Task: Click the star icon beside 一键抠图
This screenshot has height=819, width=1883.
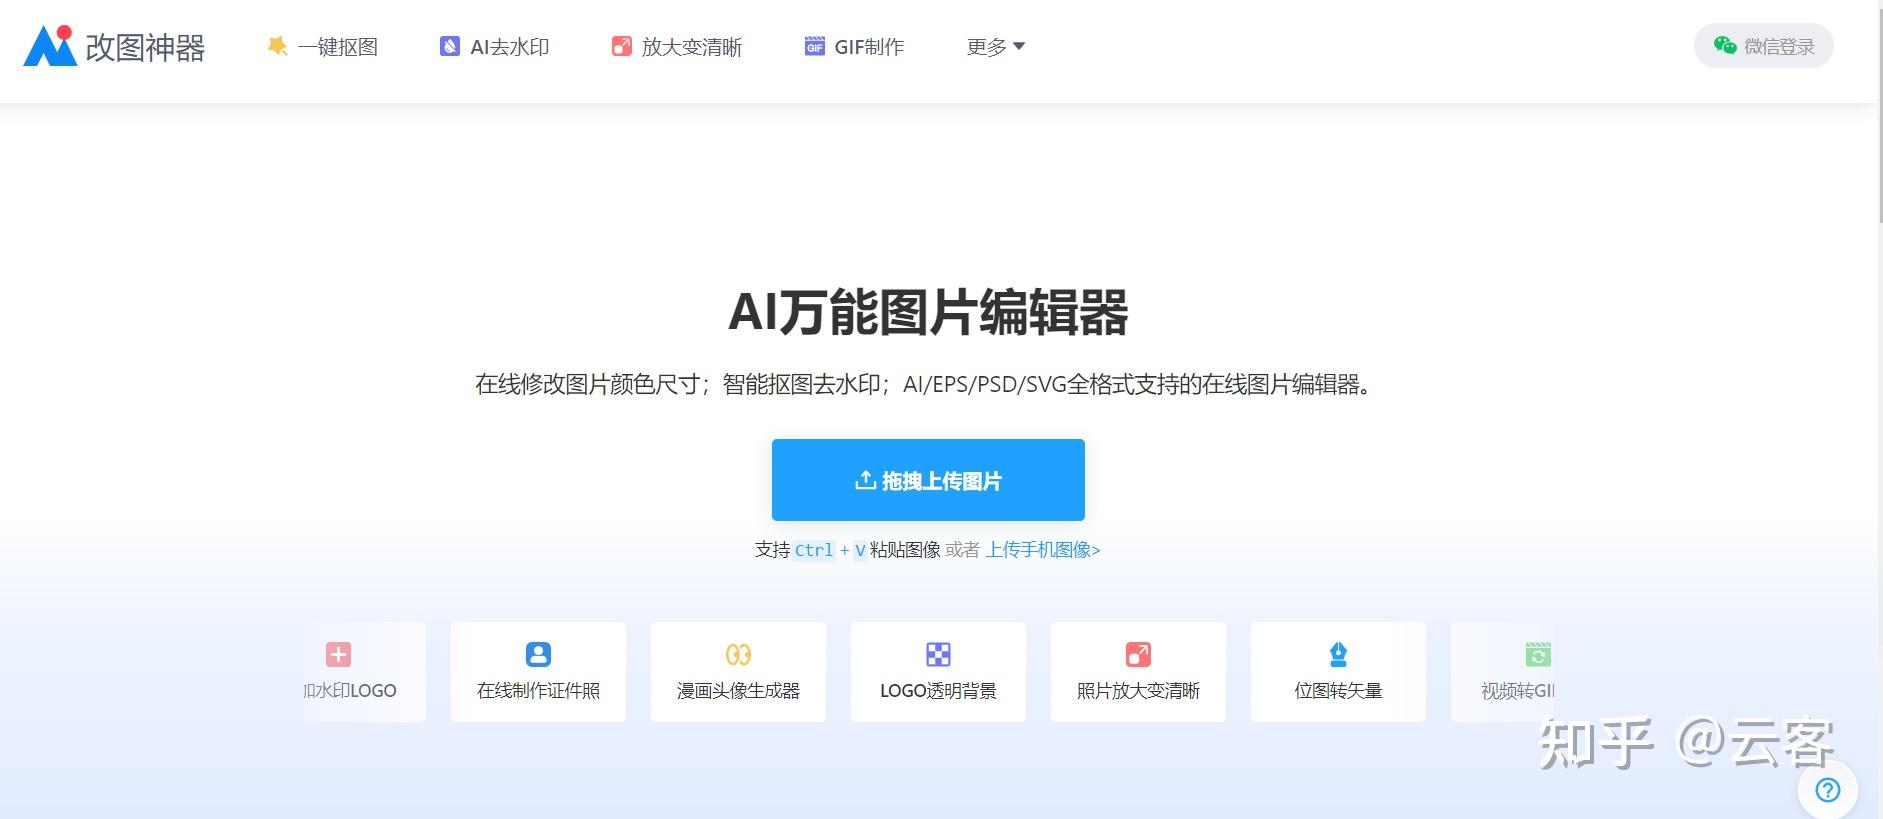Action: pyautogui.click(x=277, y=46)
